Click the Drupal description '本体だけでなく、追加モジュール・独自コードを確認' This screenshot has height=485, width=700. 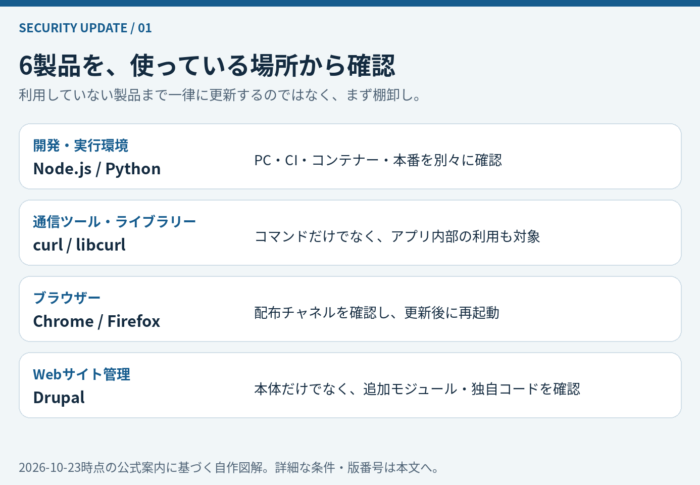click(417, 389)
